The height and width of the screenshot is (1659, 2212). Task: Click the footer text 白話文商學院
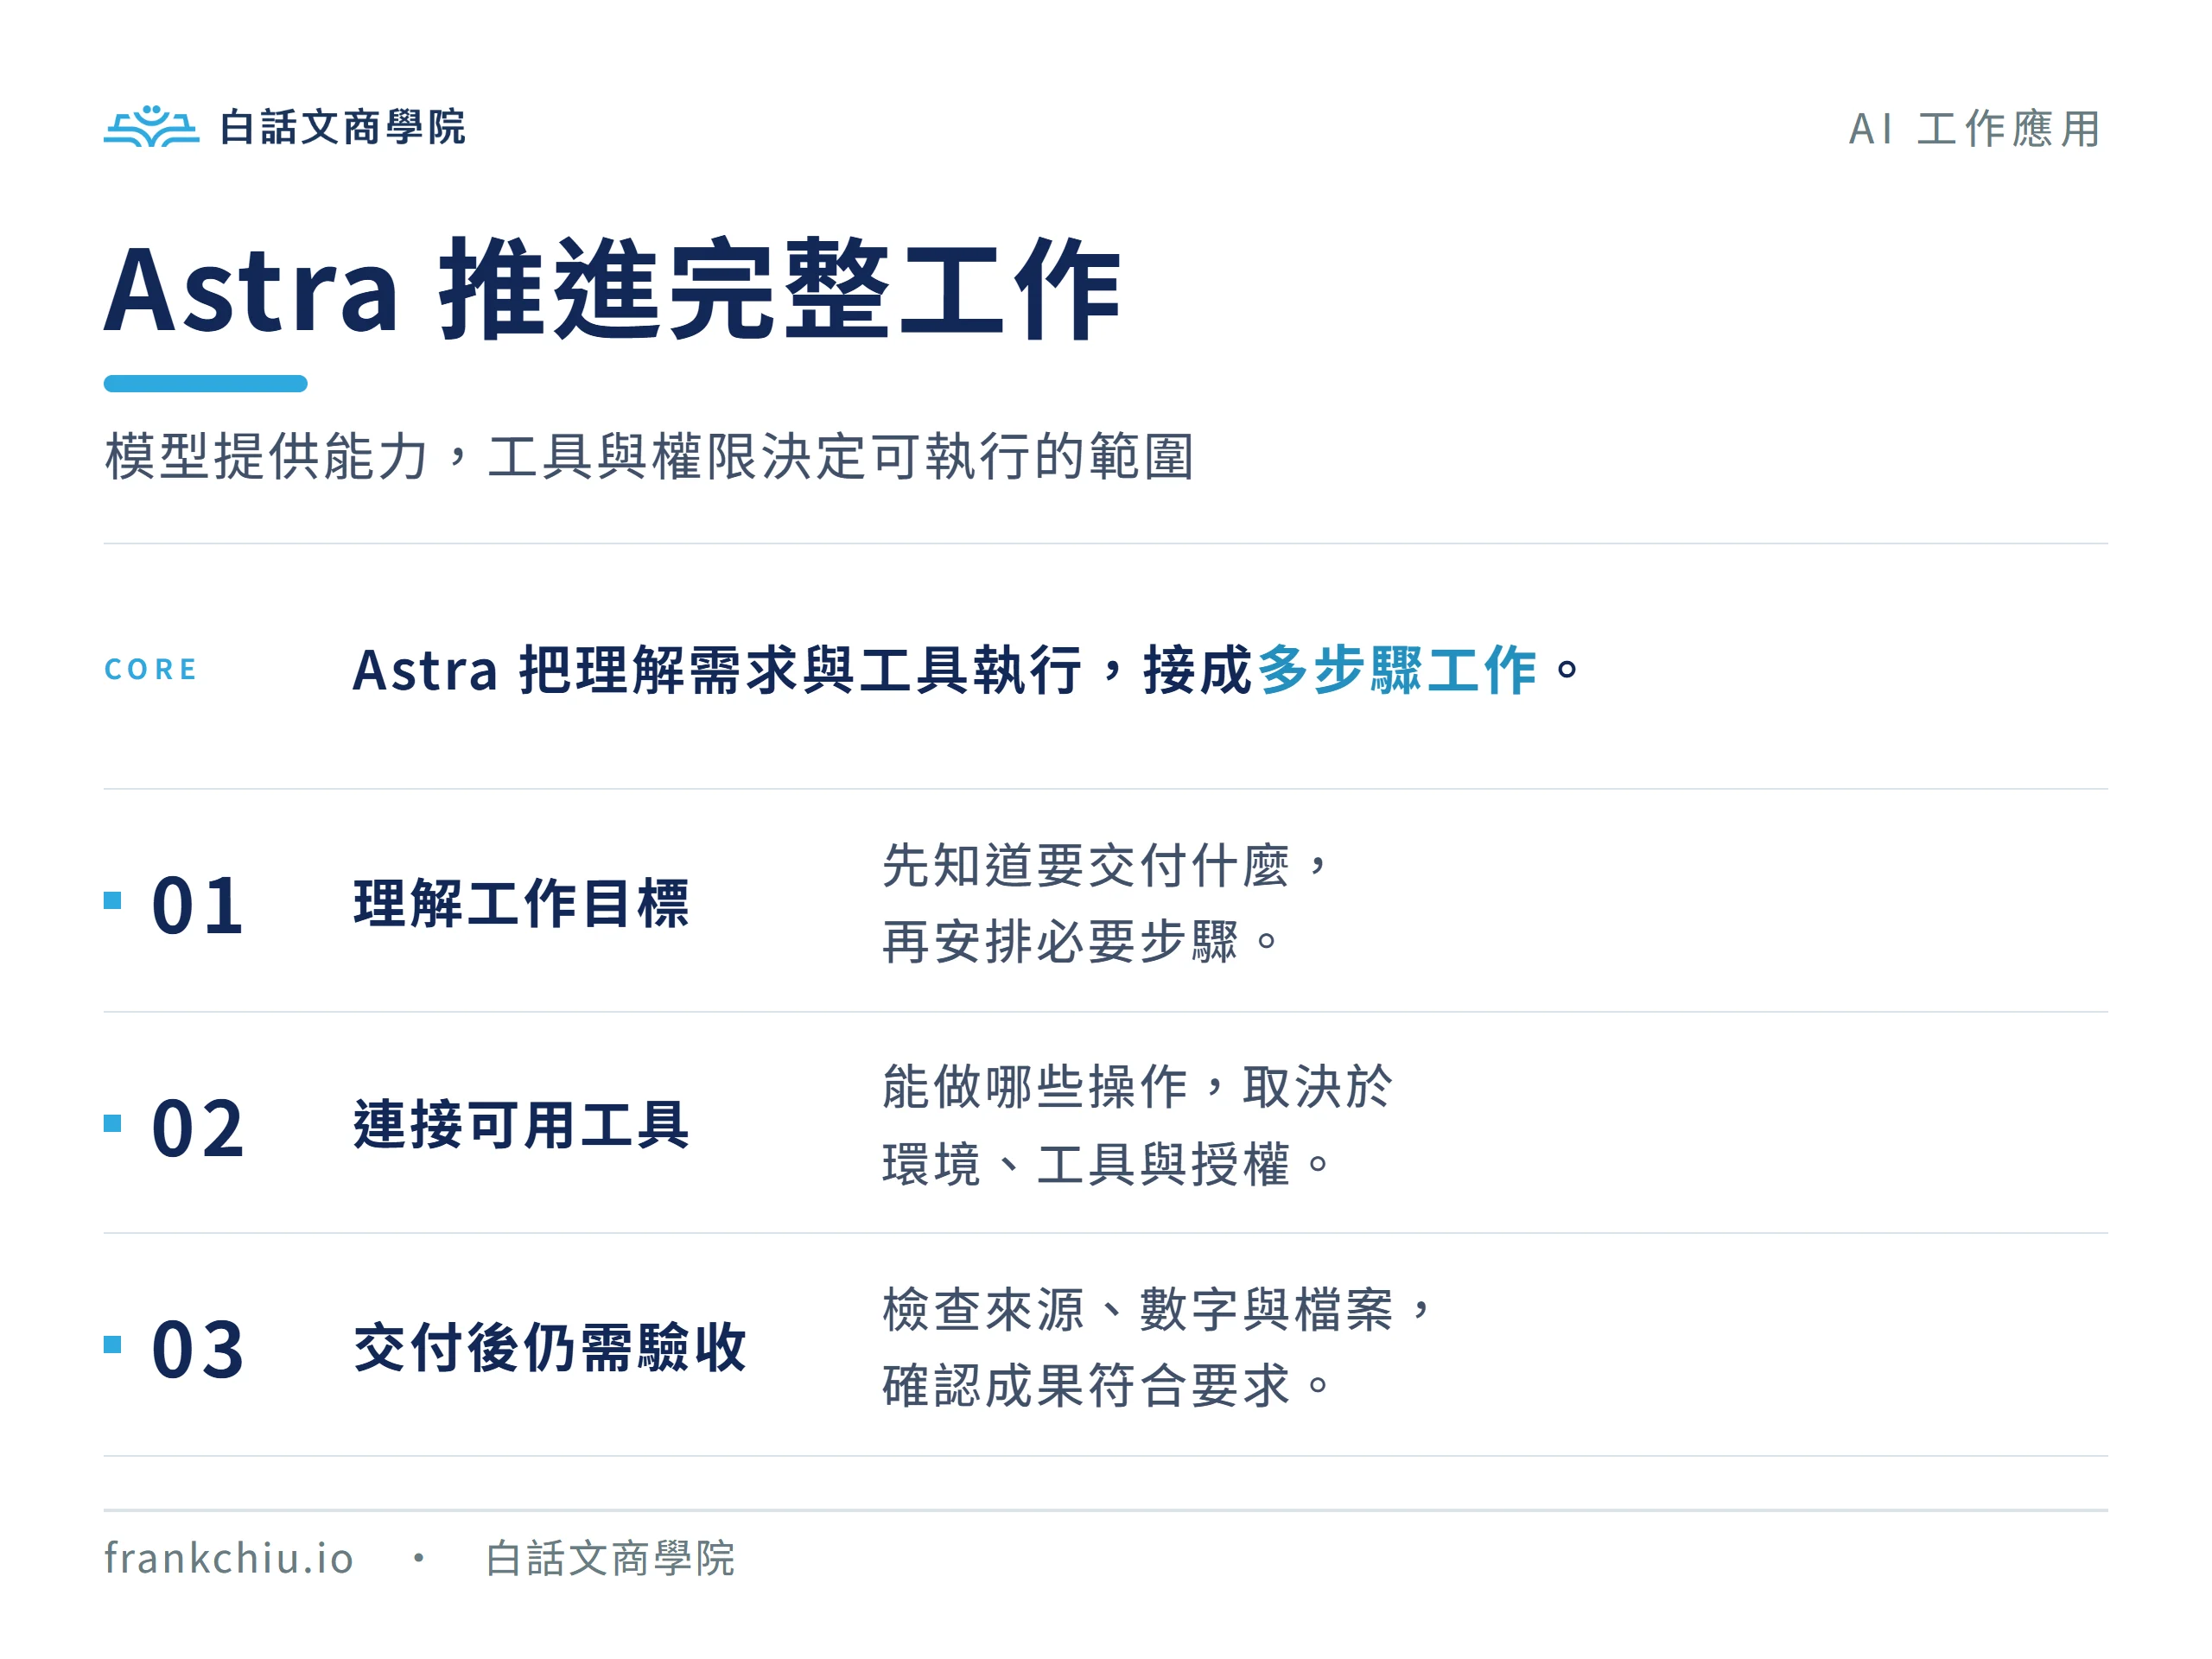(x=610, y=1558)
